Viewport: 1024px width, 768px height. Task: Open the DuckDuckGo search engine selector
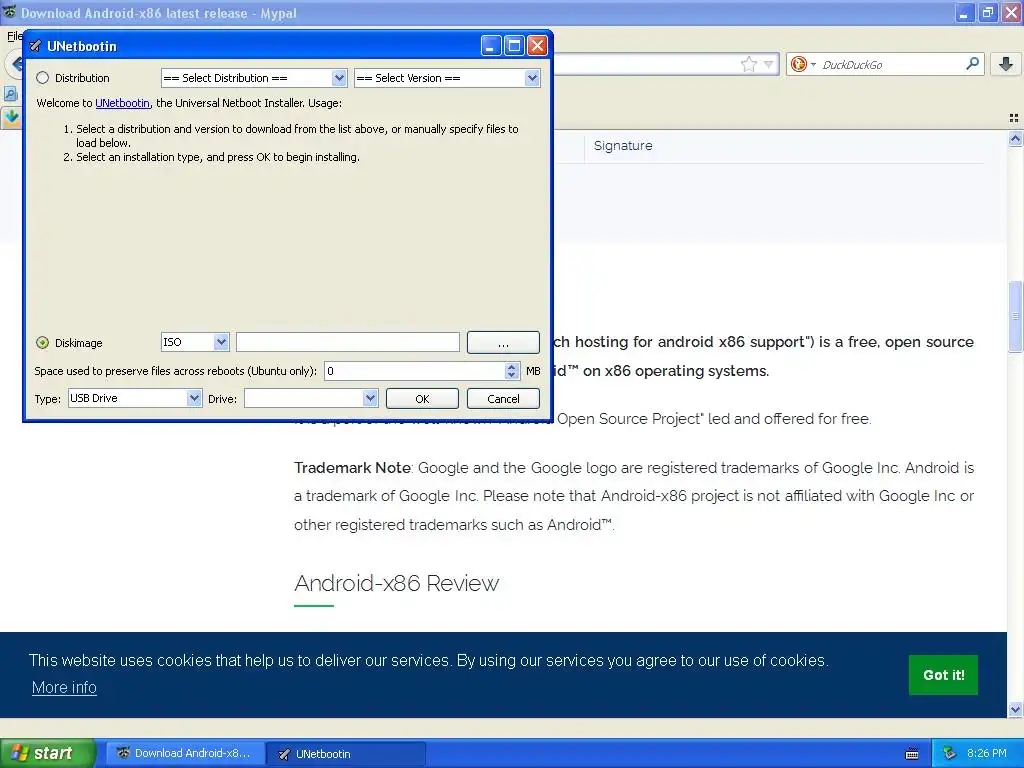tap(803, 64)
